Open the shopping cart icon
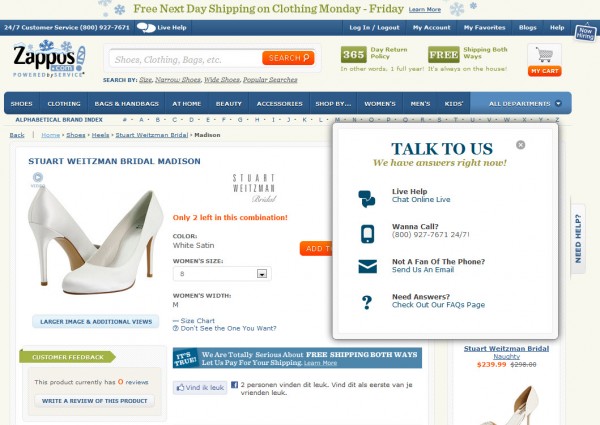Viewport: 600px width, 425px height. pos(544,55)
